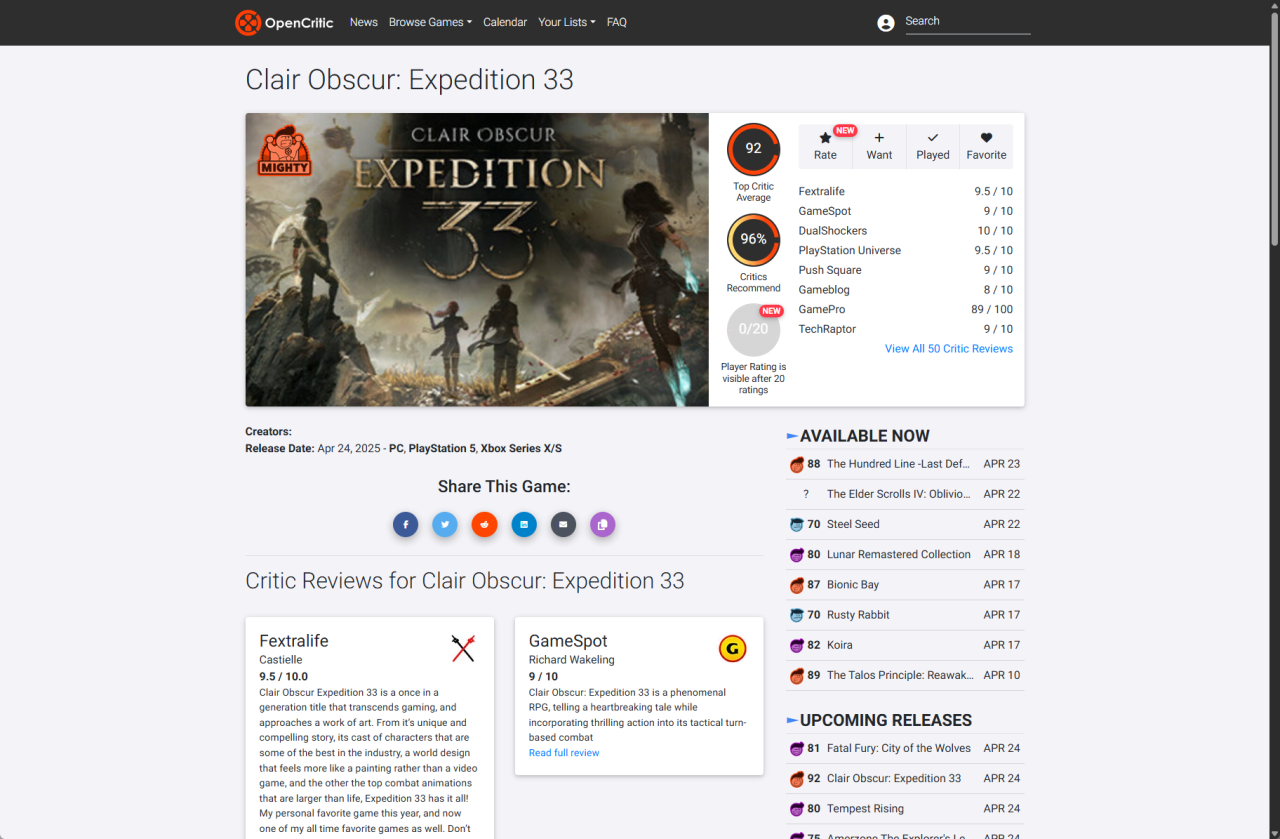Toggle the Favorite heart button
The height and width of the screenshot is (839, 1280).
986,146
